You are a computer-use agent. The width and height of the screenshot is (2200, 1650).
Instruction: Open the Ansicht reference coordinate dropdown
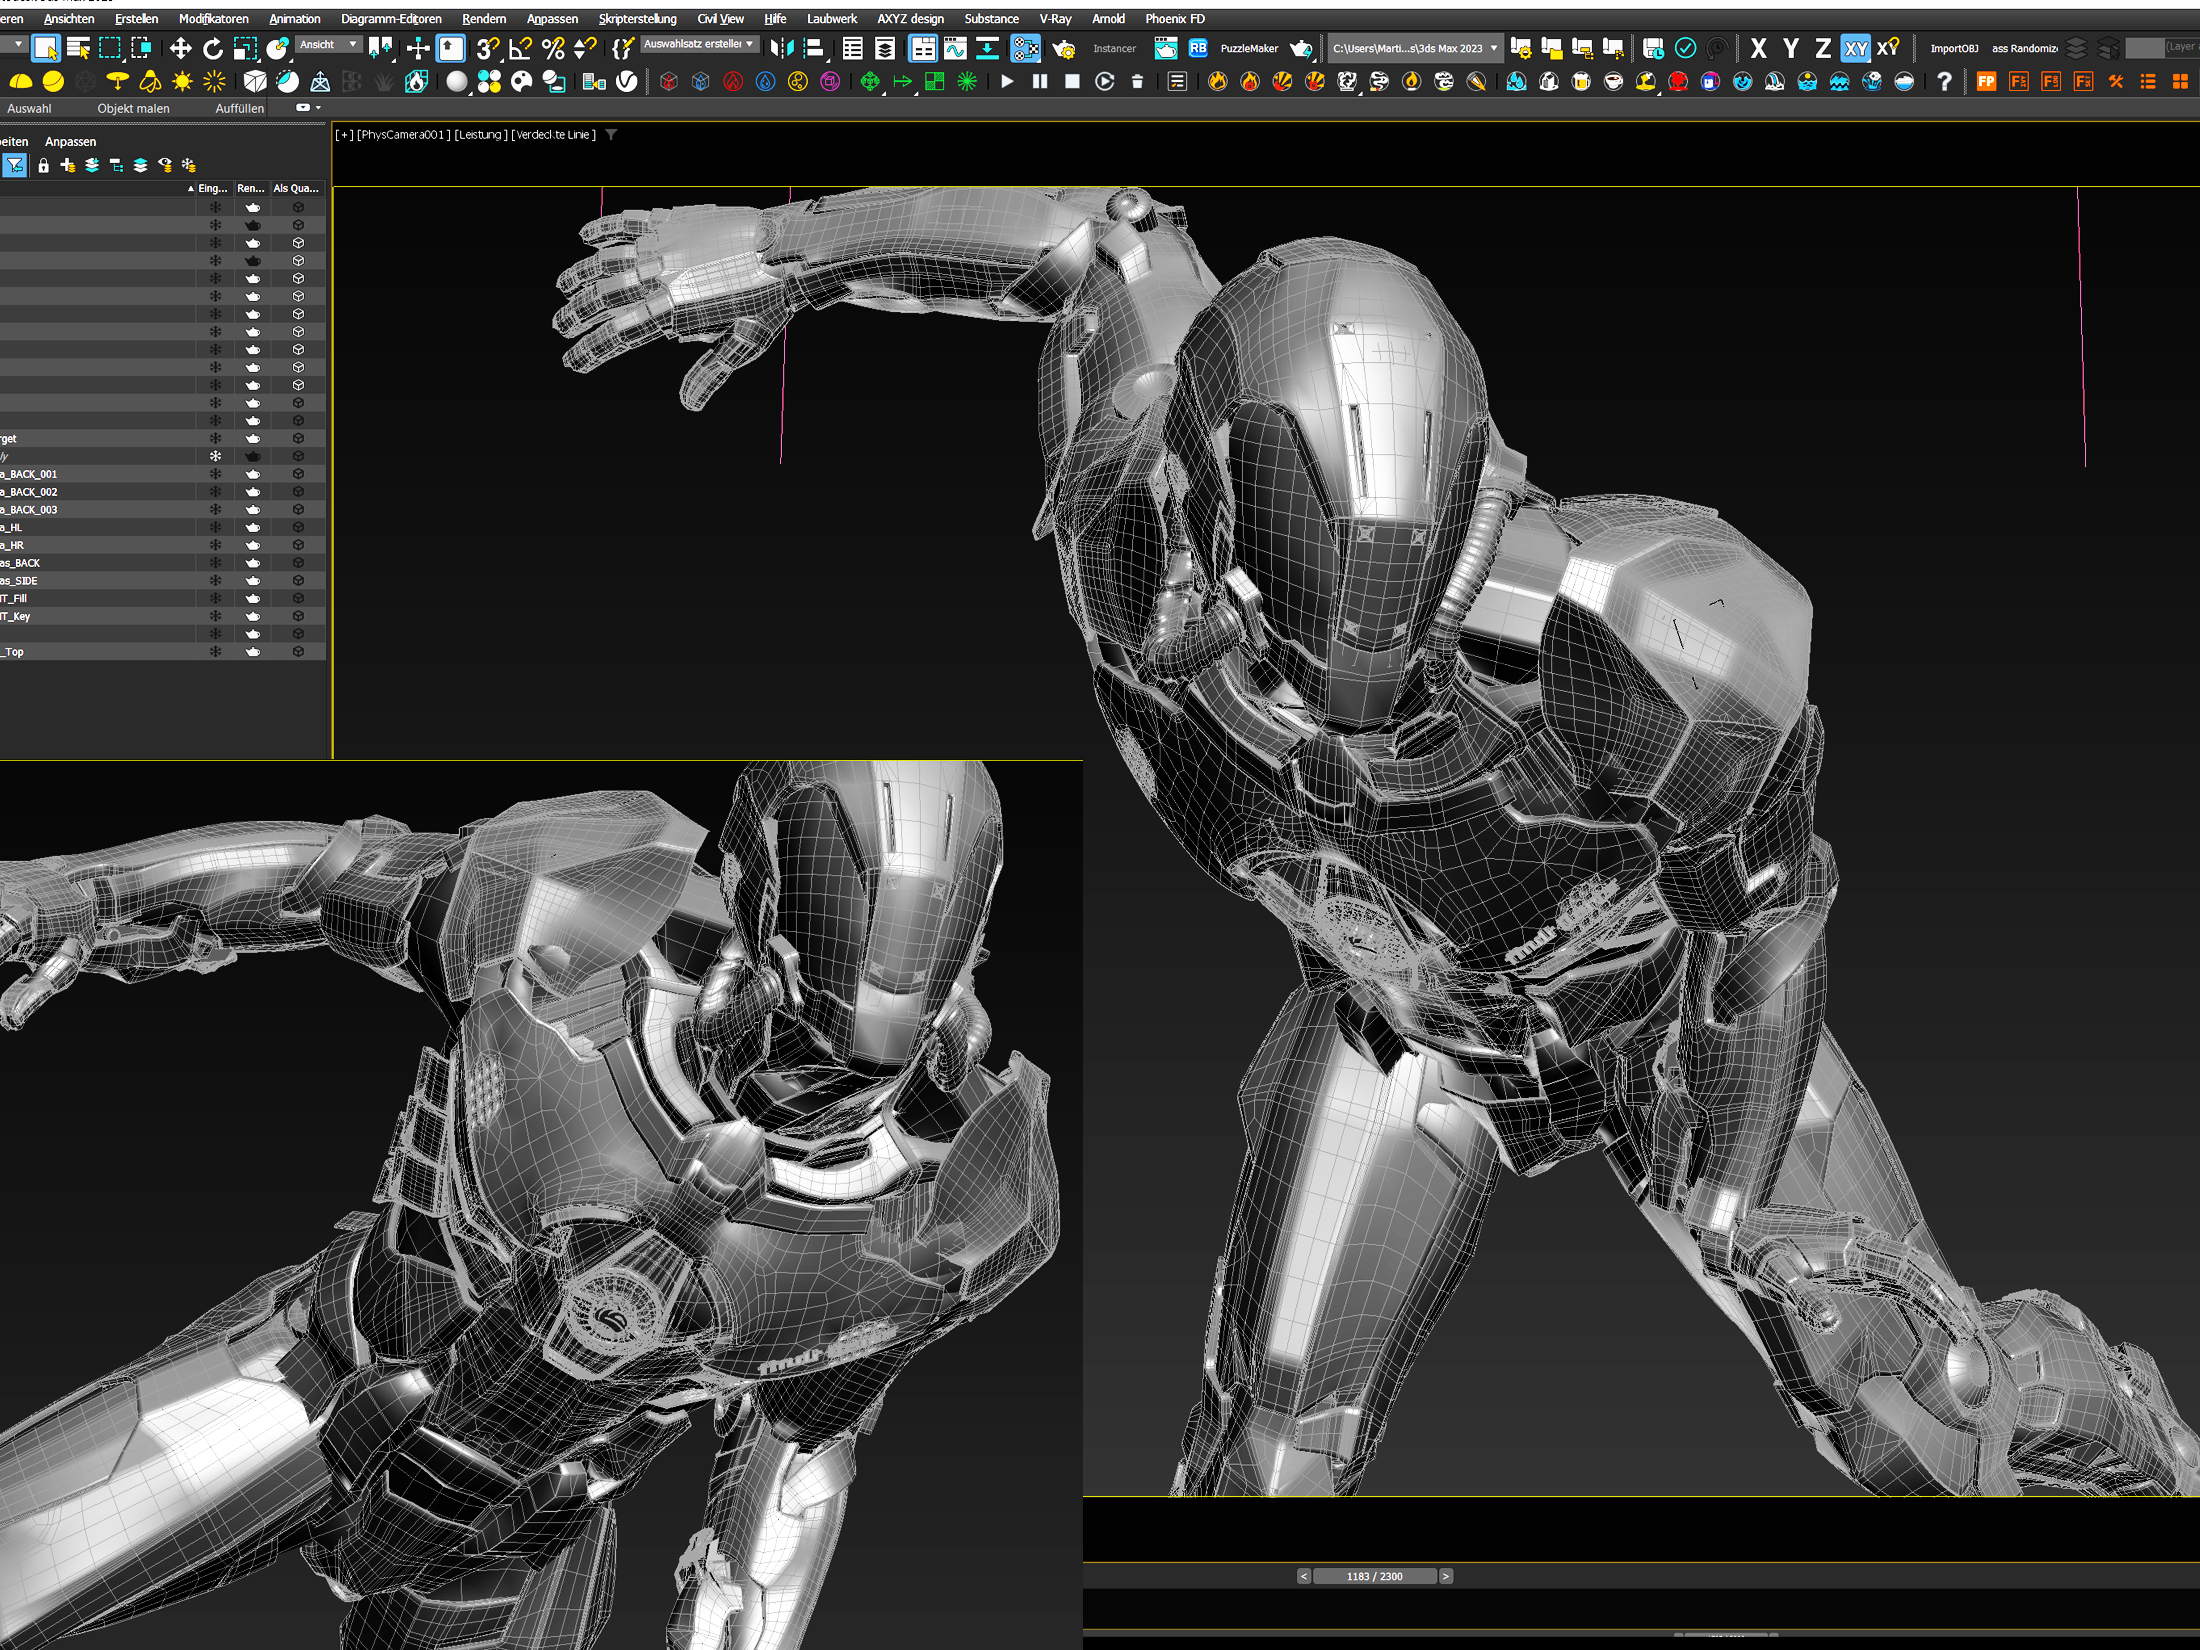click(327, 45)
